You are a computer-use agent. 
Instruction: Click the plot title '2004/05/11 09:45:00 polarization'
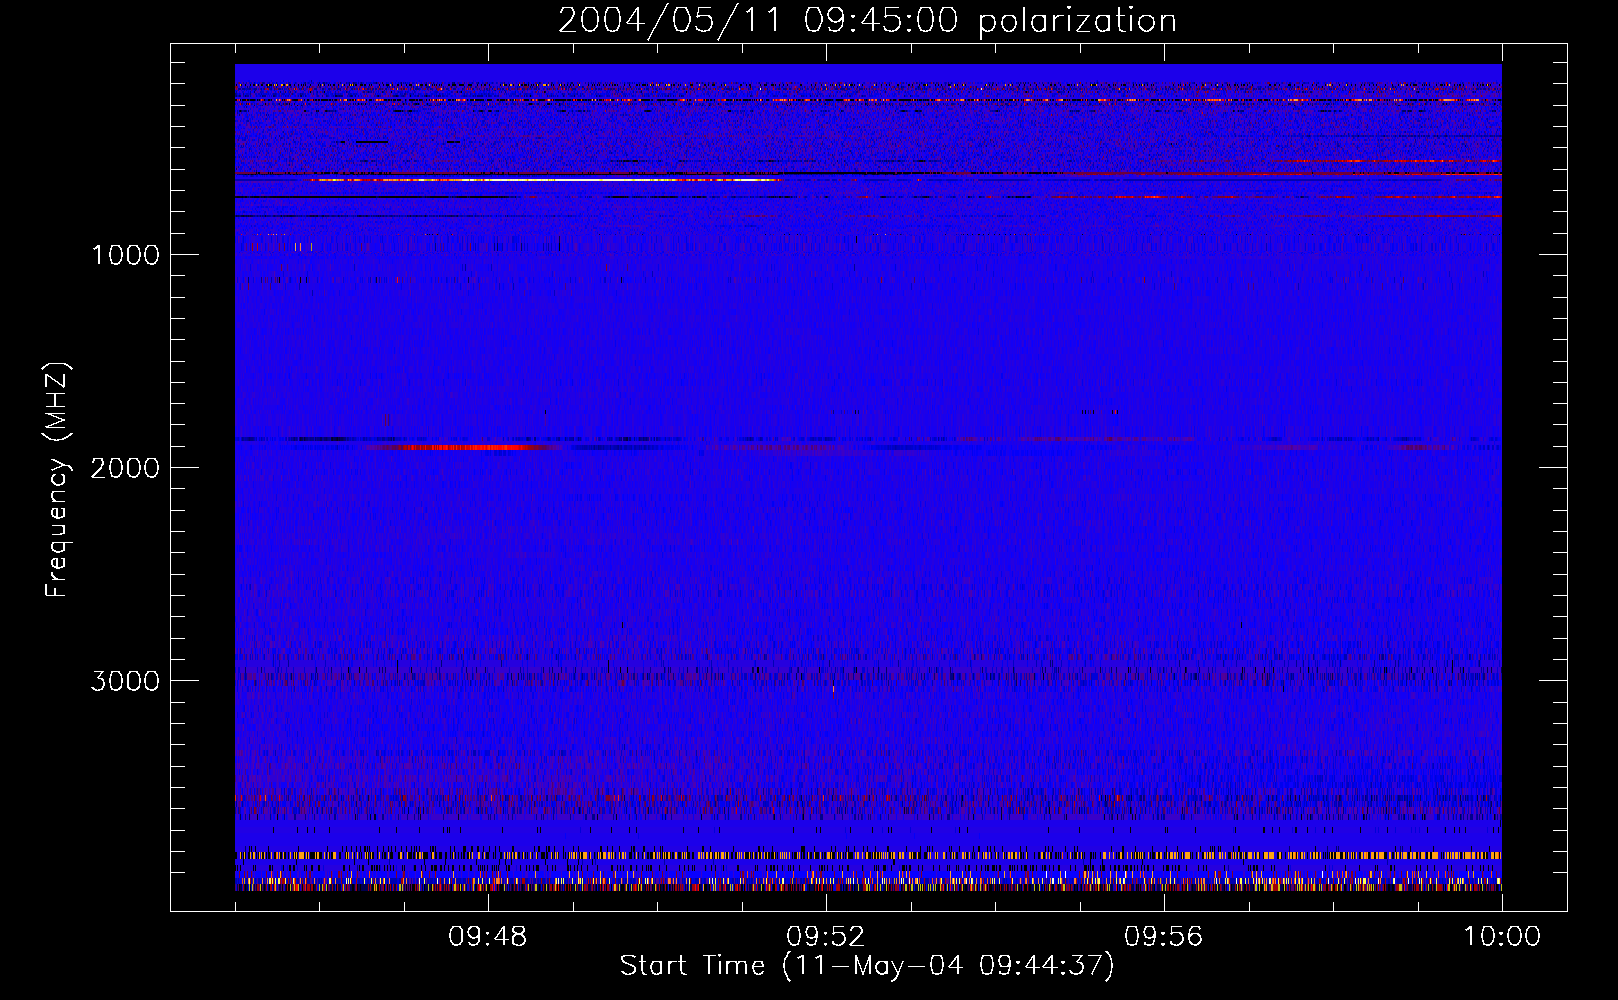pos(867,20)
